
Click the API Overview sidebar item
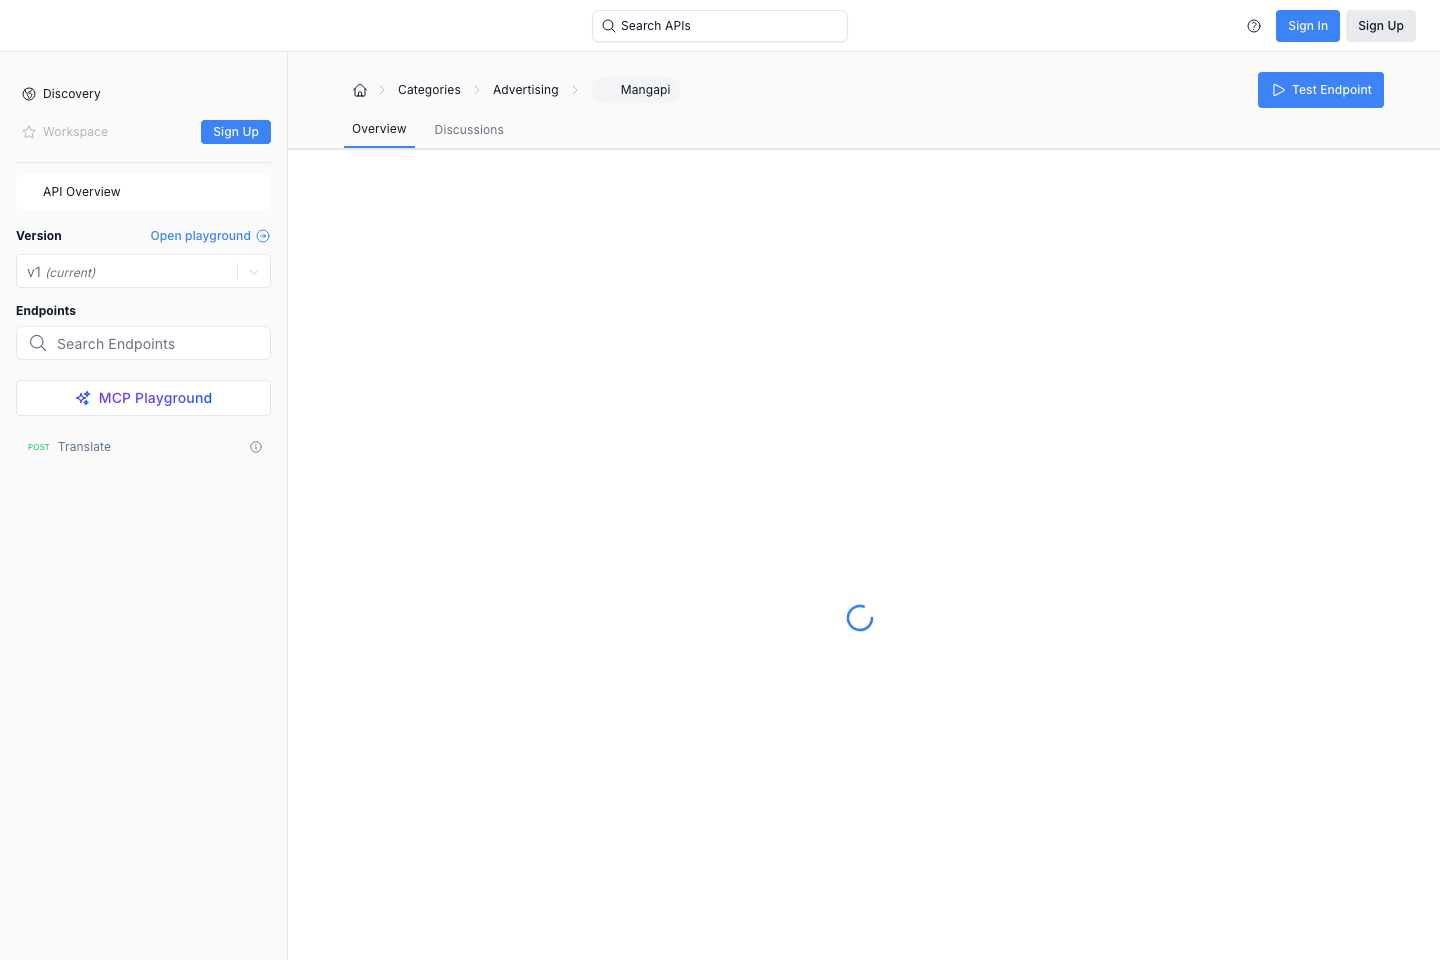click(x=143, y=191)
